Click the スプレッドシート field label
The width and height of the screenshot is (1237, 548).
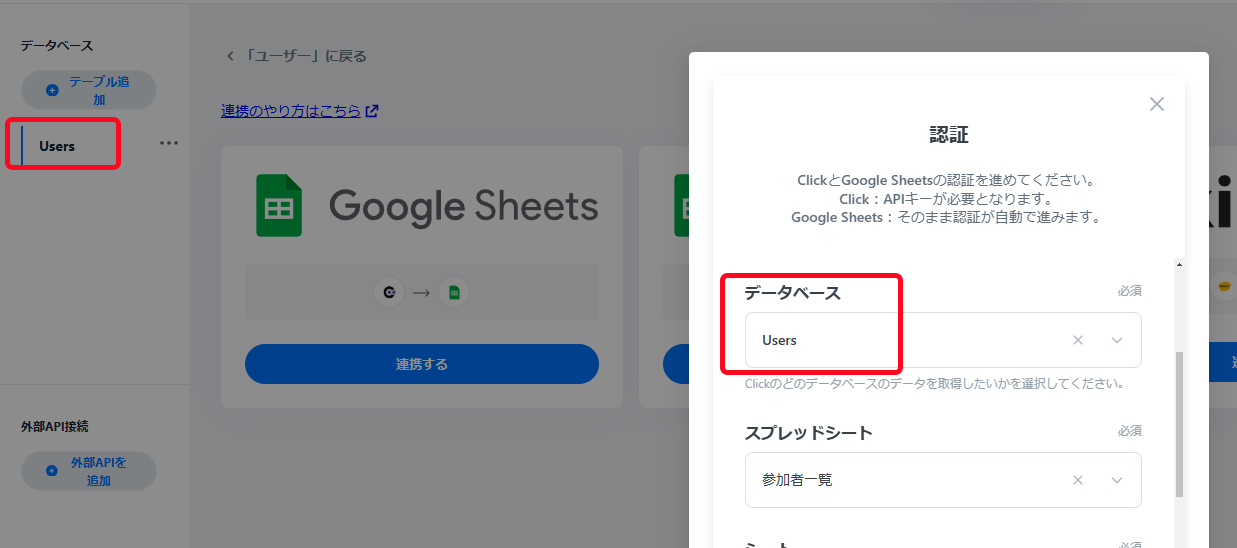click(x=808, y=433)
